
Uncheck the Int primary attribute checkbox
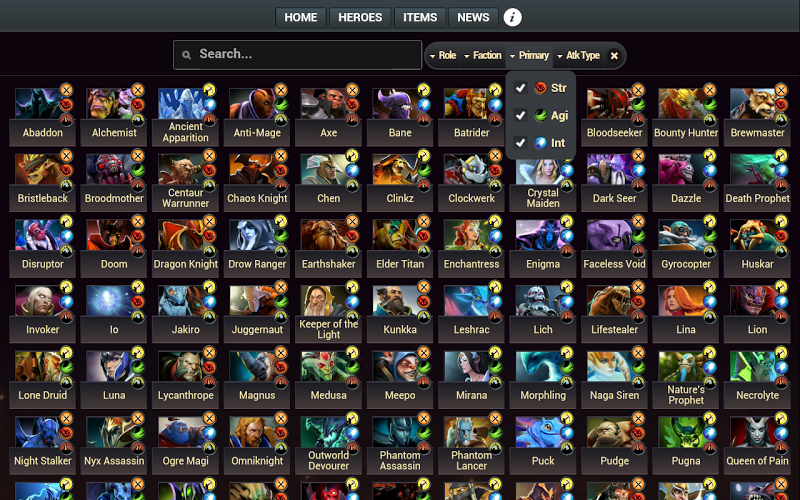pos(520,143)
